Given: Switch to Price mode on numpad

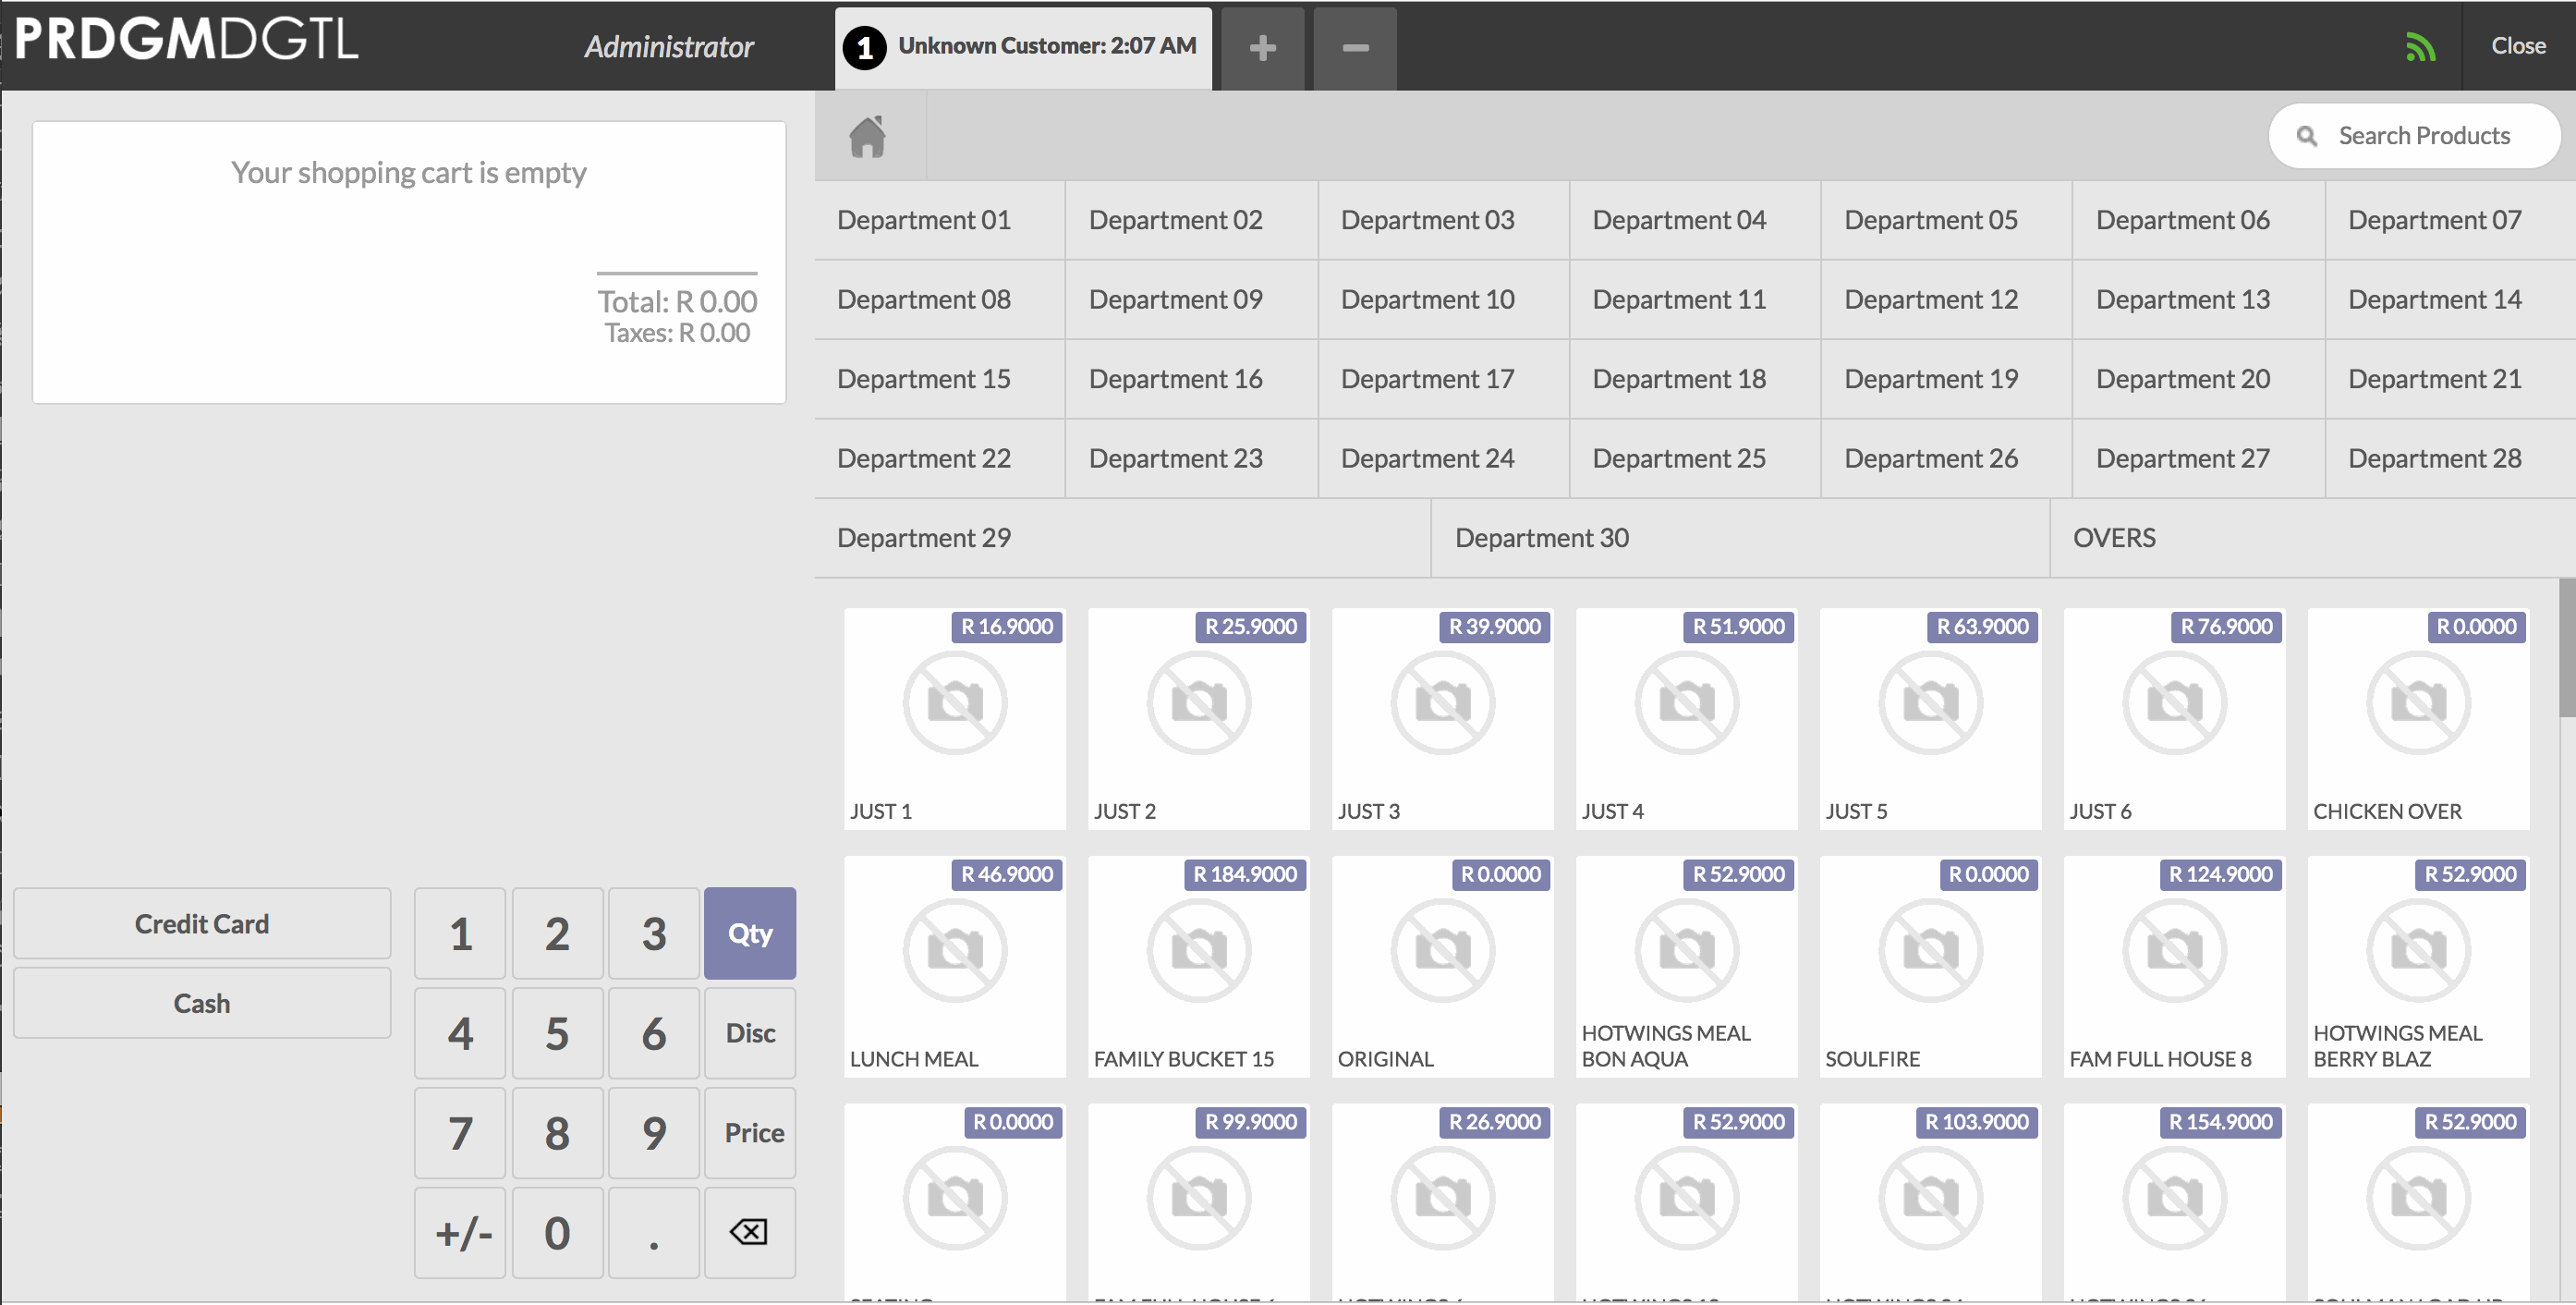Looking at the screenshot, I should [x=749, y=1133].
